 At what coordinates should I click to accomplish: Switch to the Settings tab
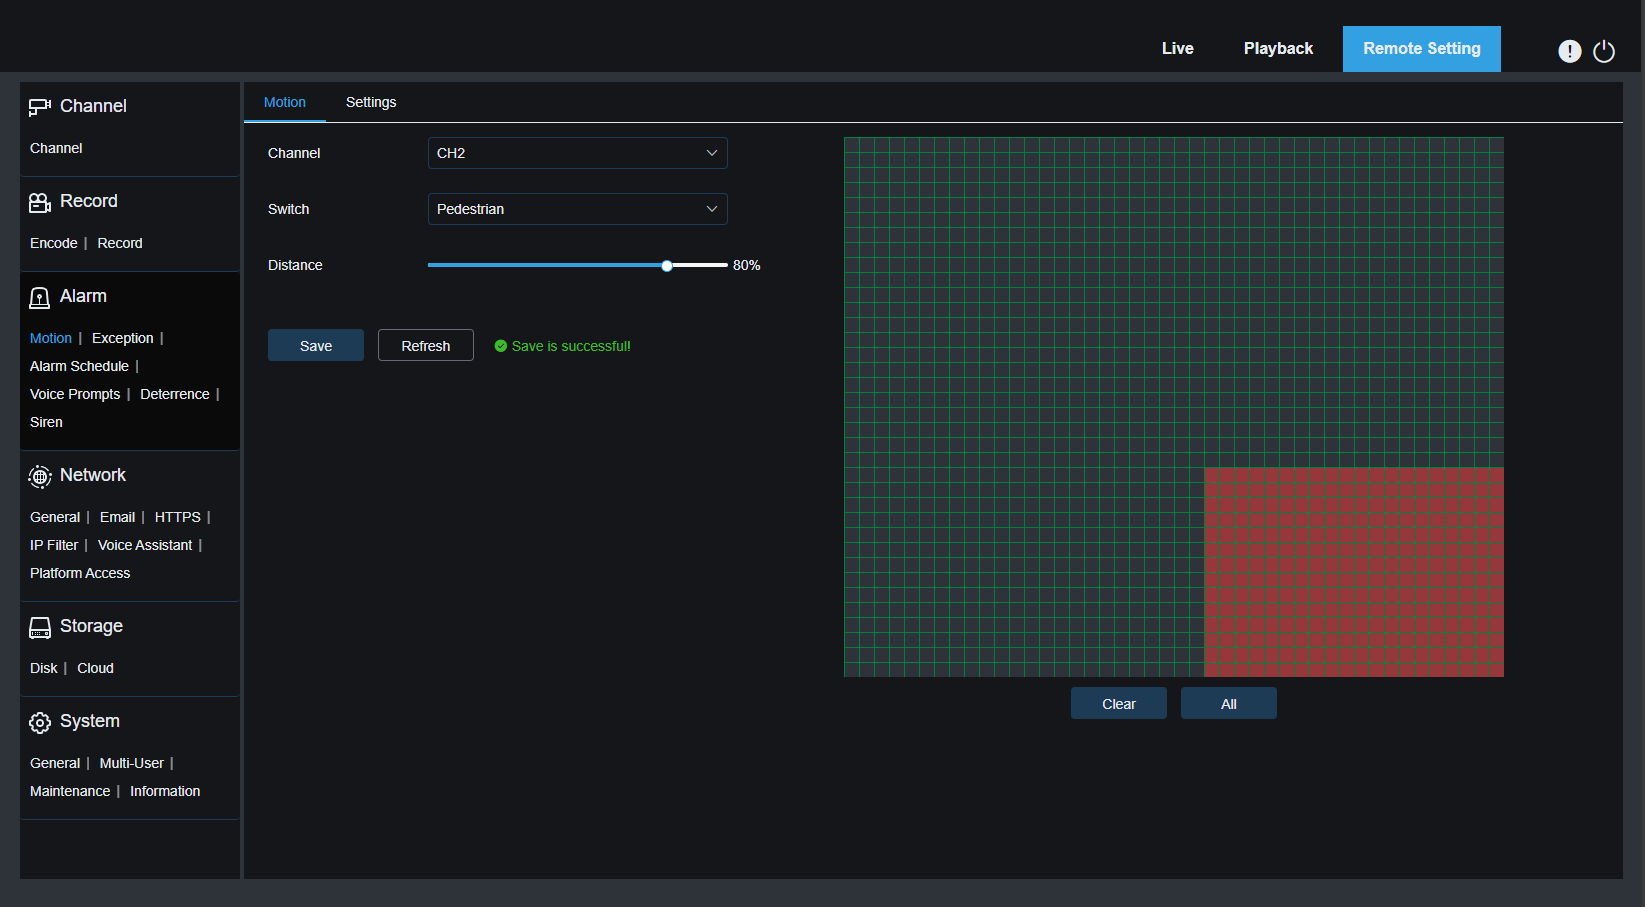point(371,102)
